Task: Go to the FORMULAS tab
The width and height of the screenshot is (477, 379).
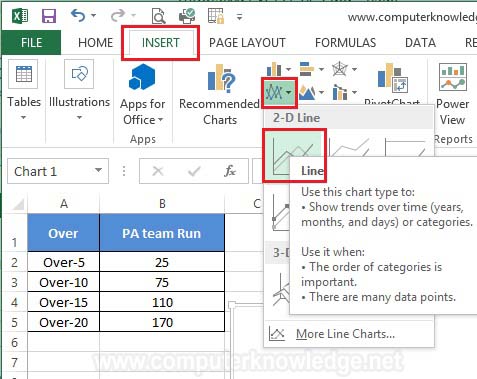Action: (x=345, y=43)
